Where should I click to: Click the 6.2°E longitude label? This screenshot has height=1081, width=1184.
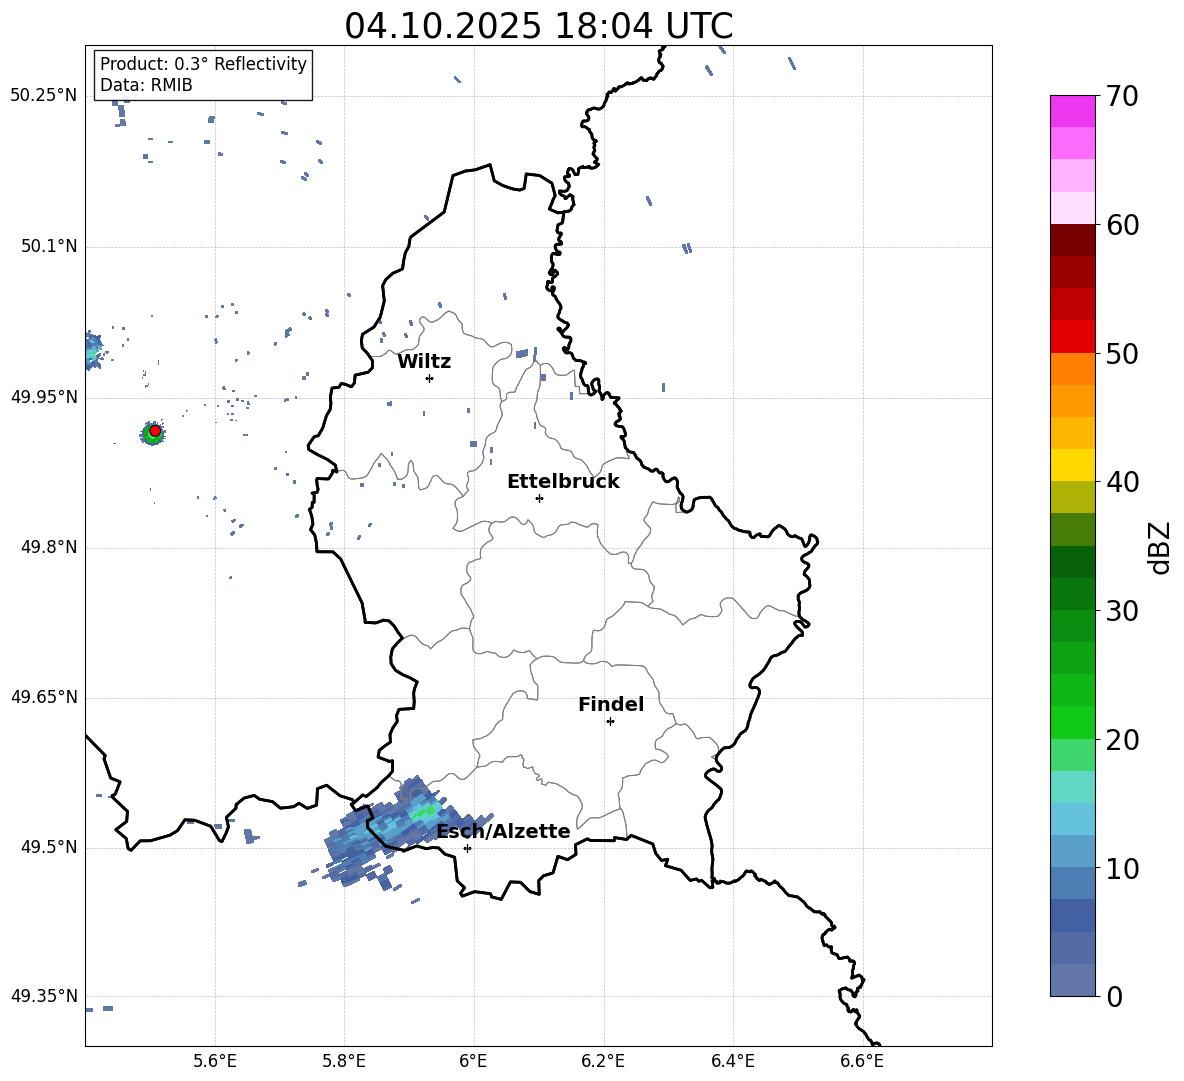tap(603, 1061)
